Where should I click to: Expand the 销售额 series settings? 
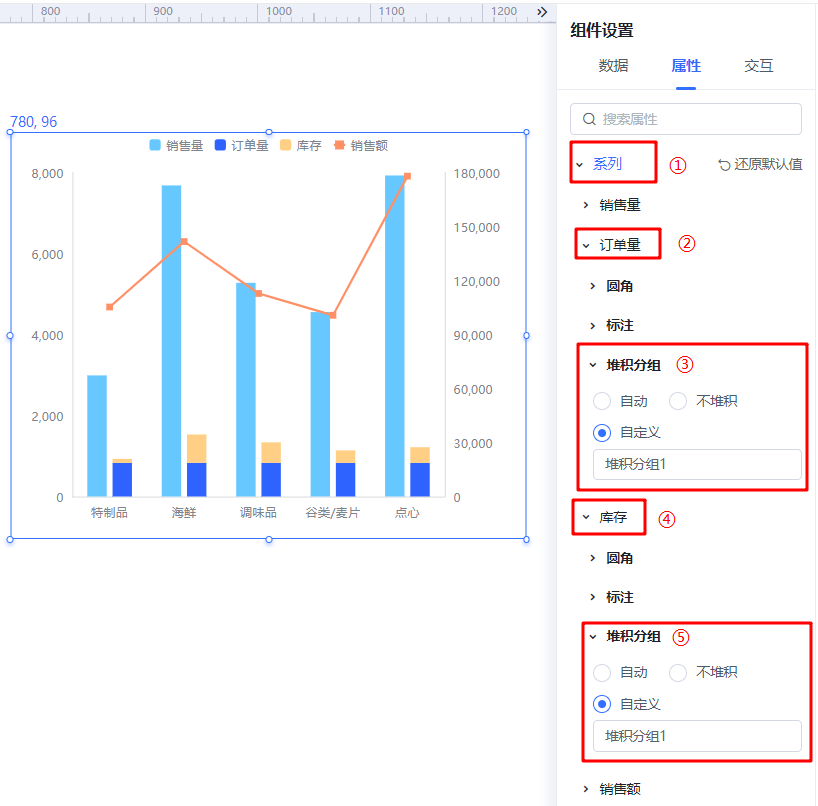point(586,789)
